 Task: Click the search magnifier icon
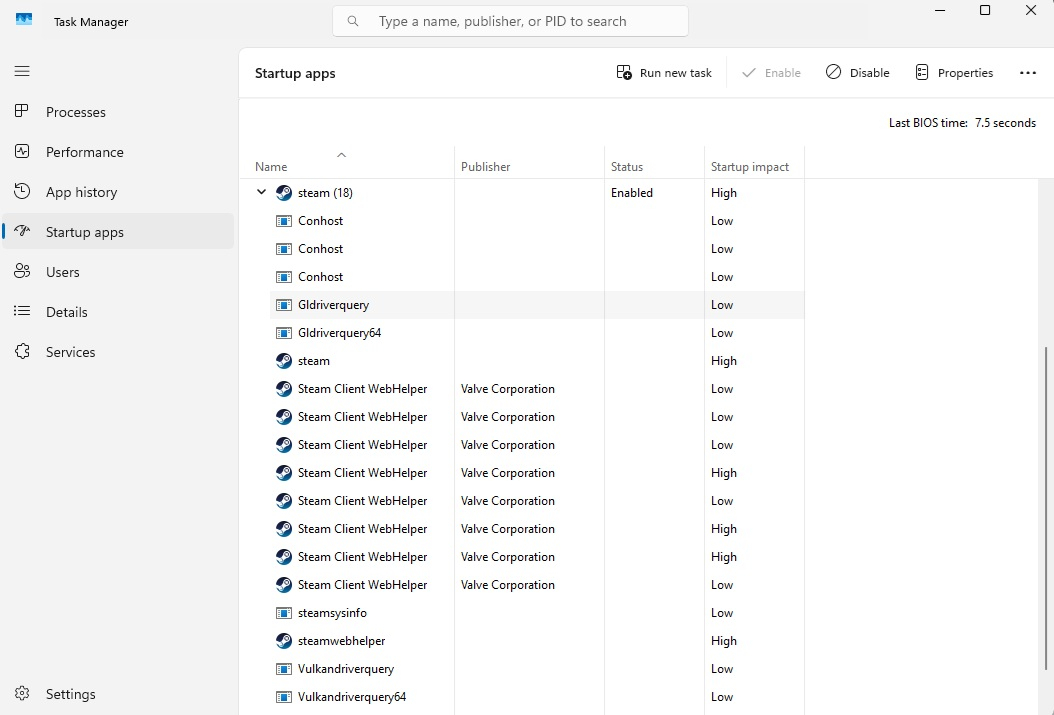[353, 22]
